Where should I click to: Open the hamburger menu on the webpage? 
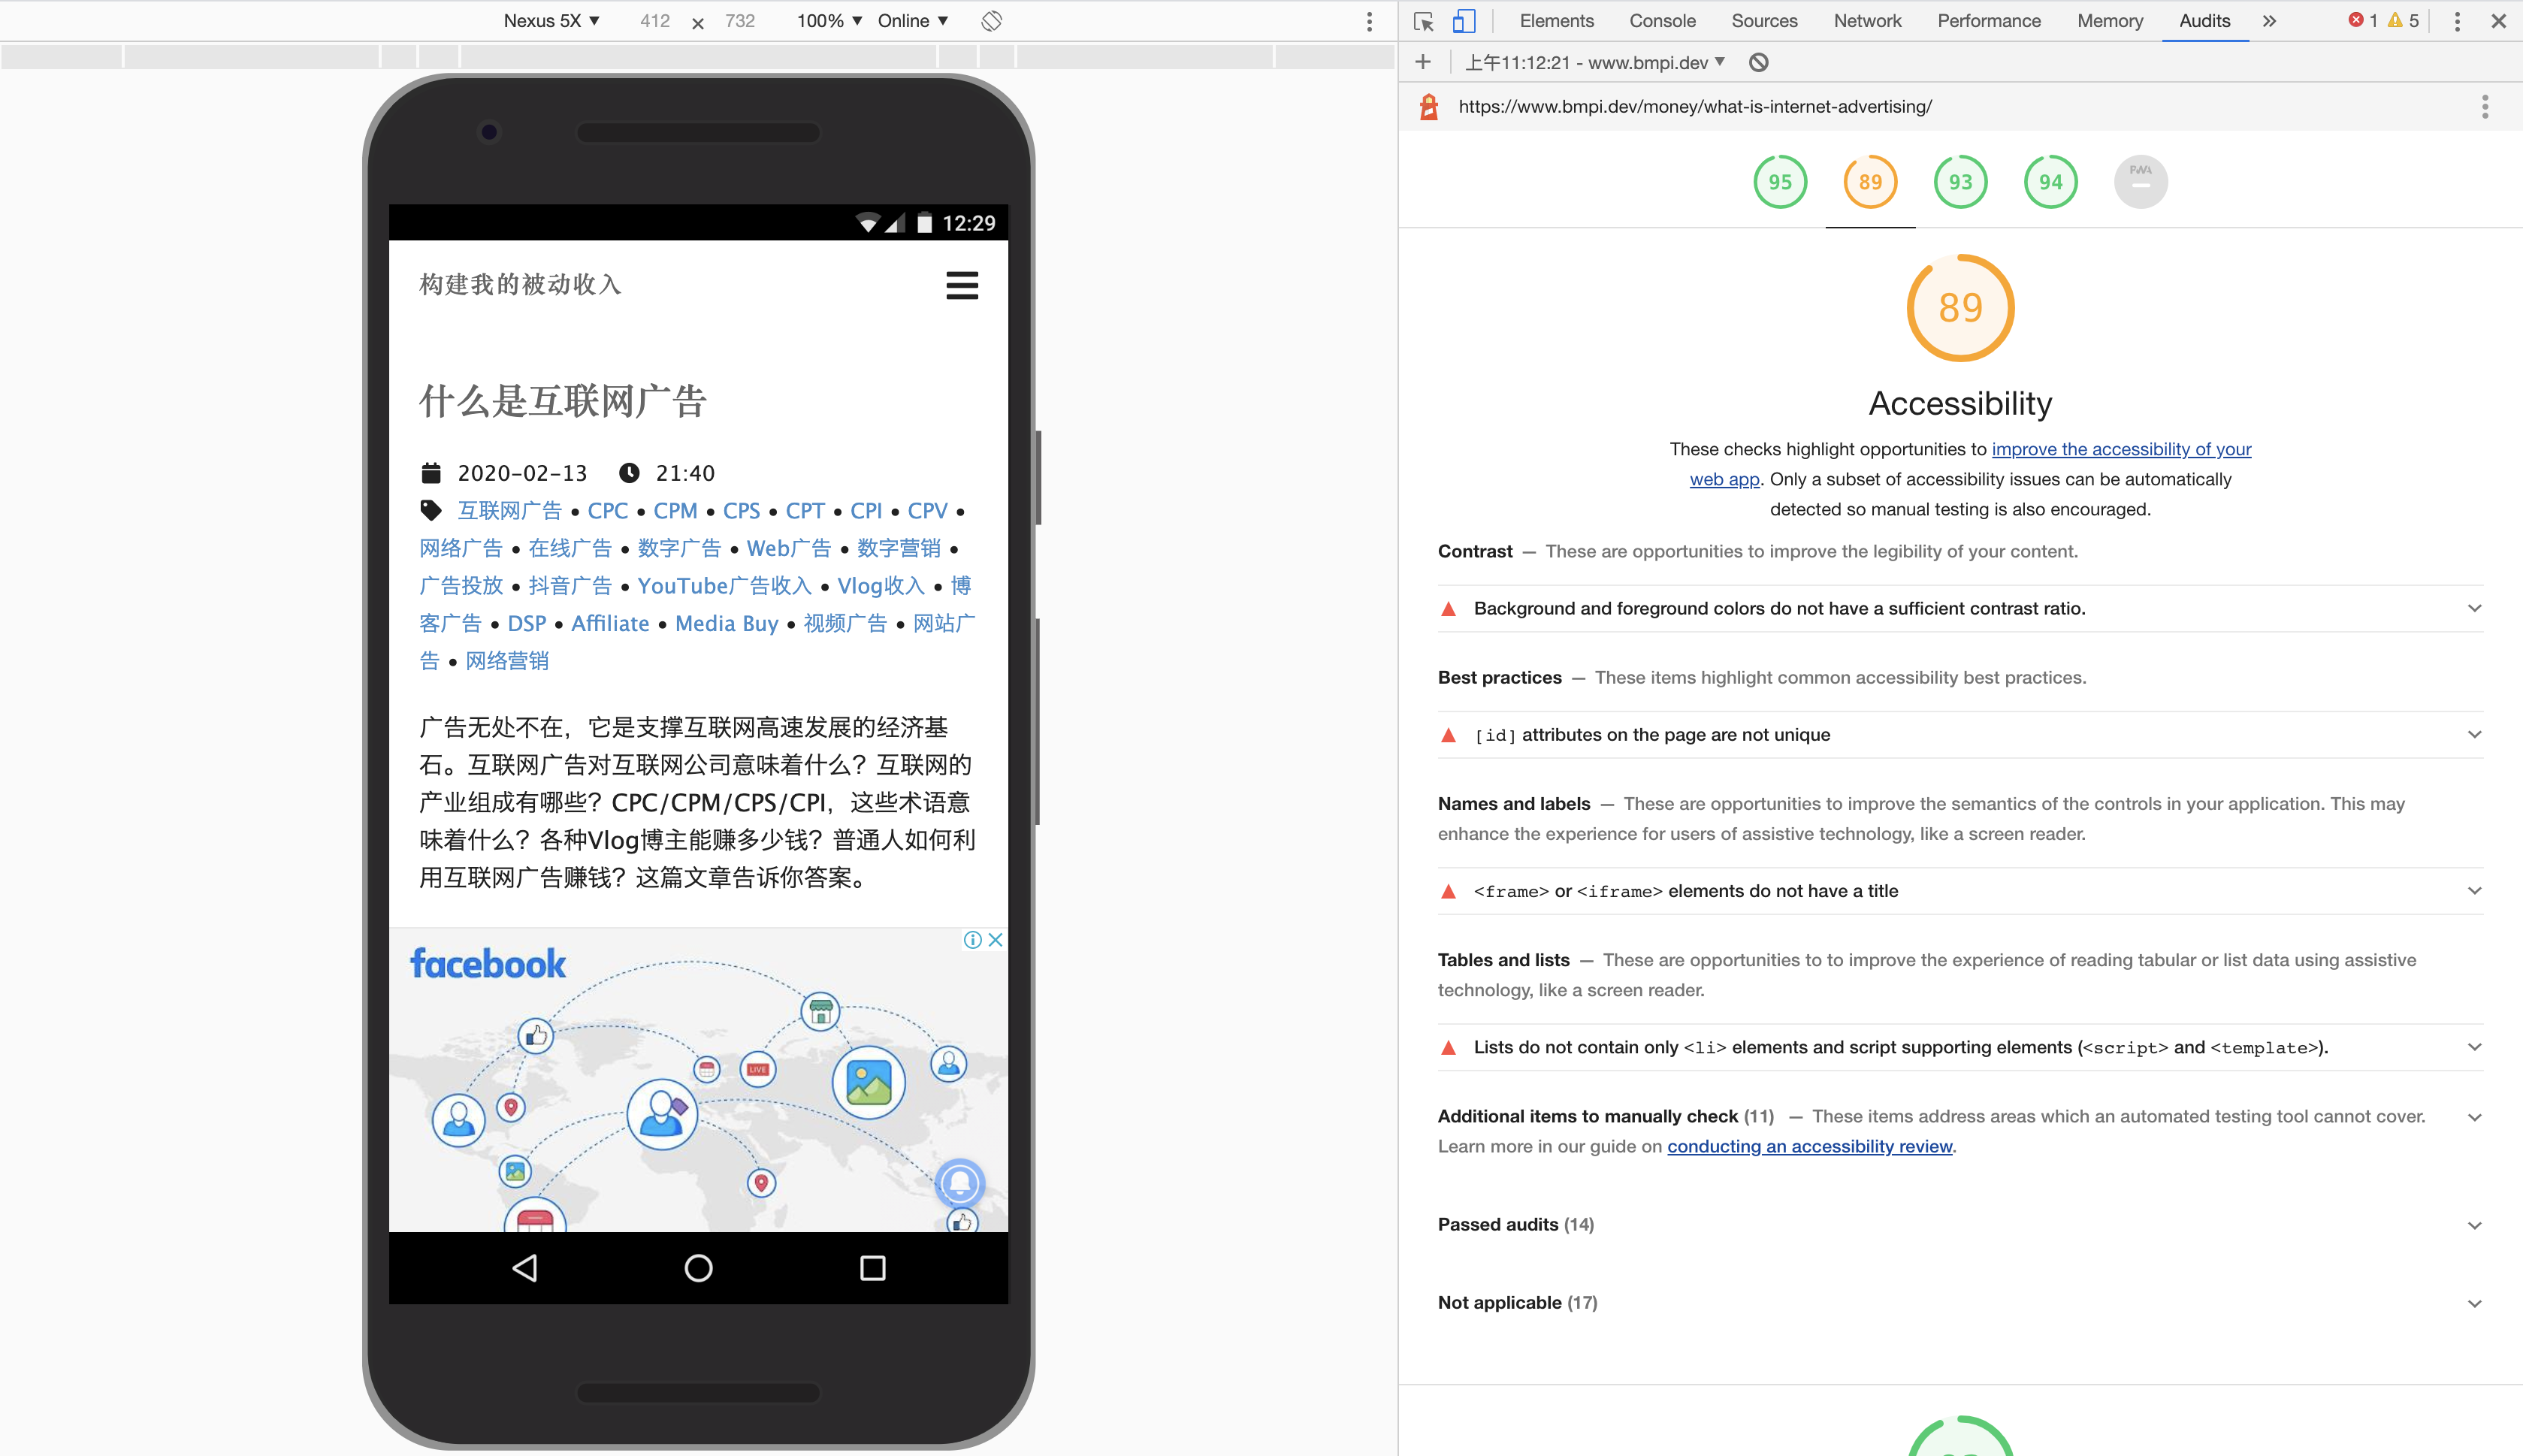pos(961,286)
